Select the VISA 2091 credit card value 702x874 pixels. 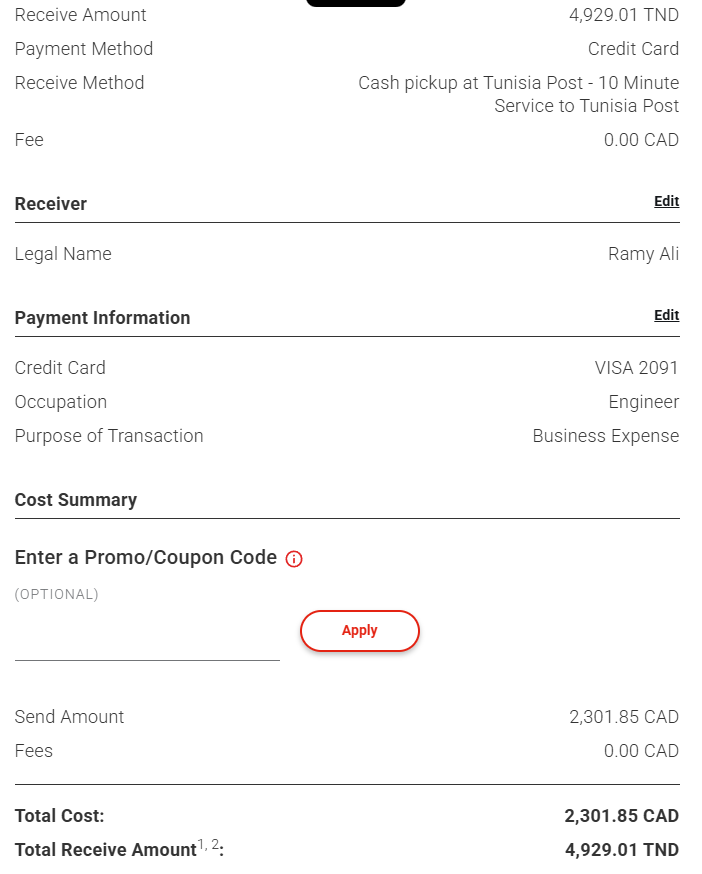tap(636, 368)
